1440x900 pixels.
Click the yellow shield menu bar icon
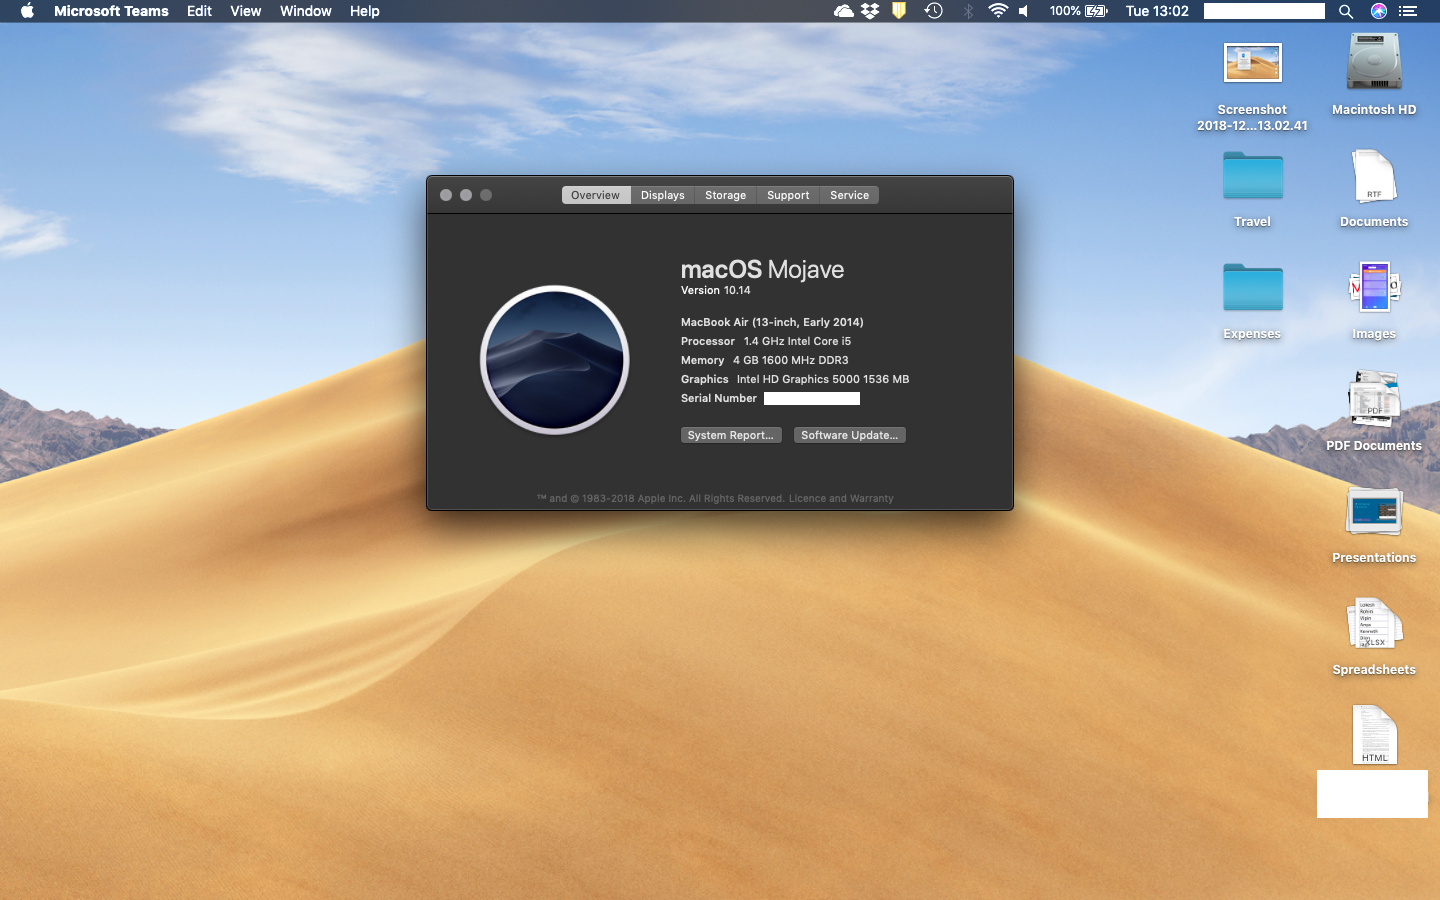coord(899,11)
